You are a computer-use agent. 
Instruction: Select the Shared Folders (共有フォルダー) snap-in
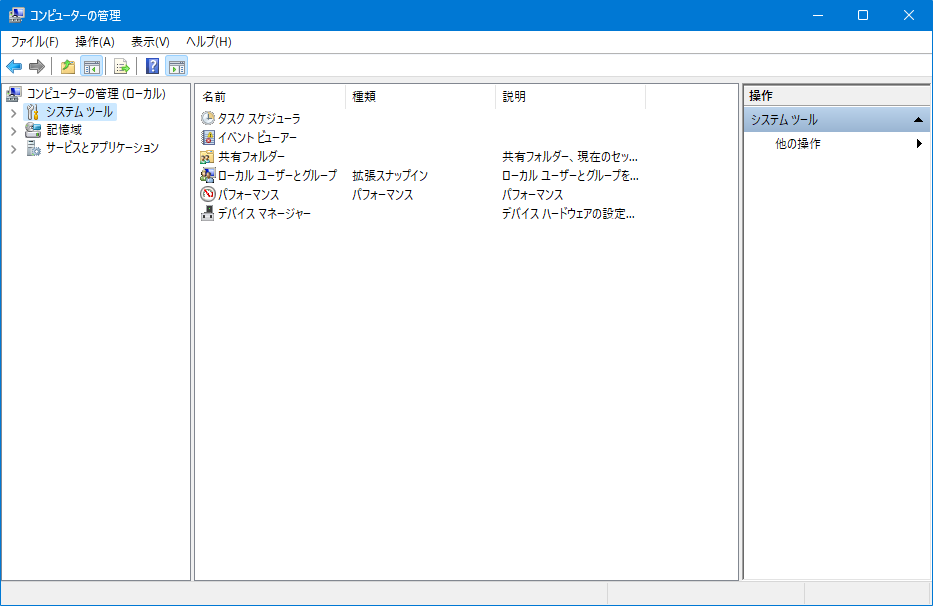(x=249, y=156)
